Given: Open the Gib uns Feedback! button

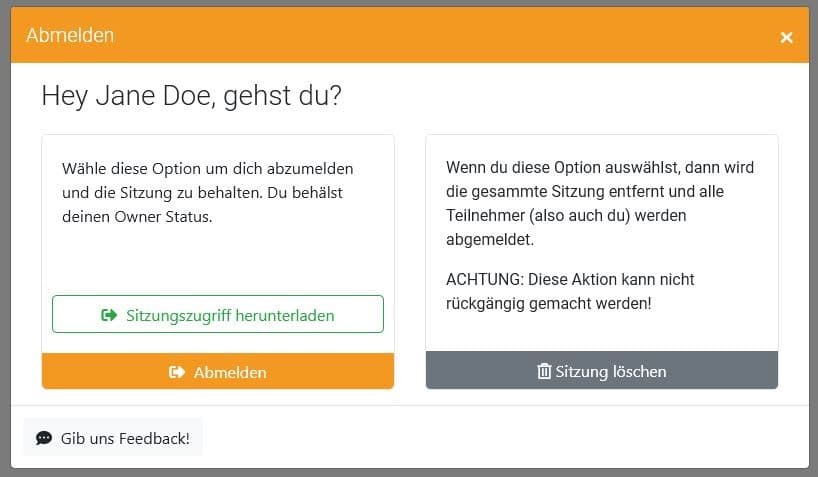Looking at the screenshot, I should point(113,438).
